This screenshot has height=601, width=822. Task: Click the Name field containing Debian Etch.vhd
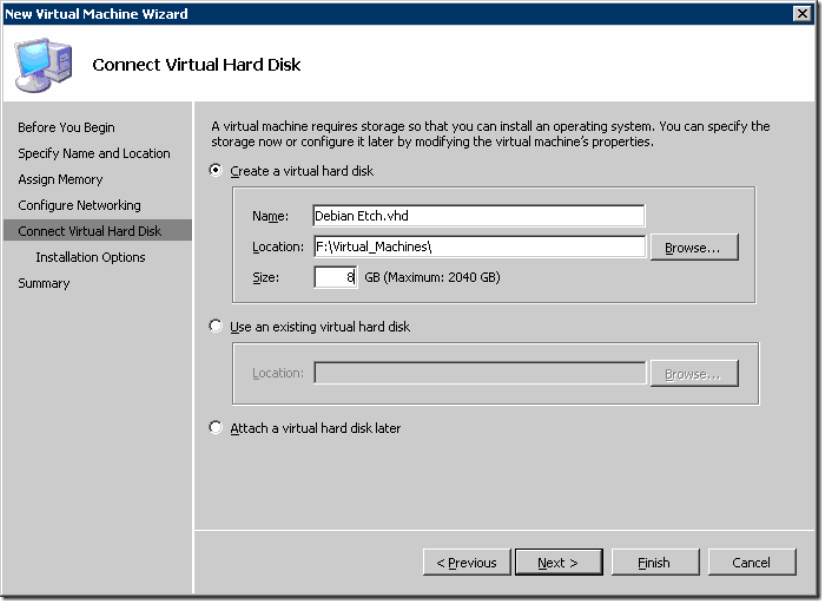pos(479,216)
